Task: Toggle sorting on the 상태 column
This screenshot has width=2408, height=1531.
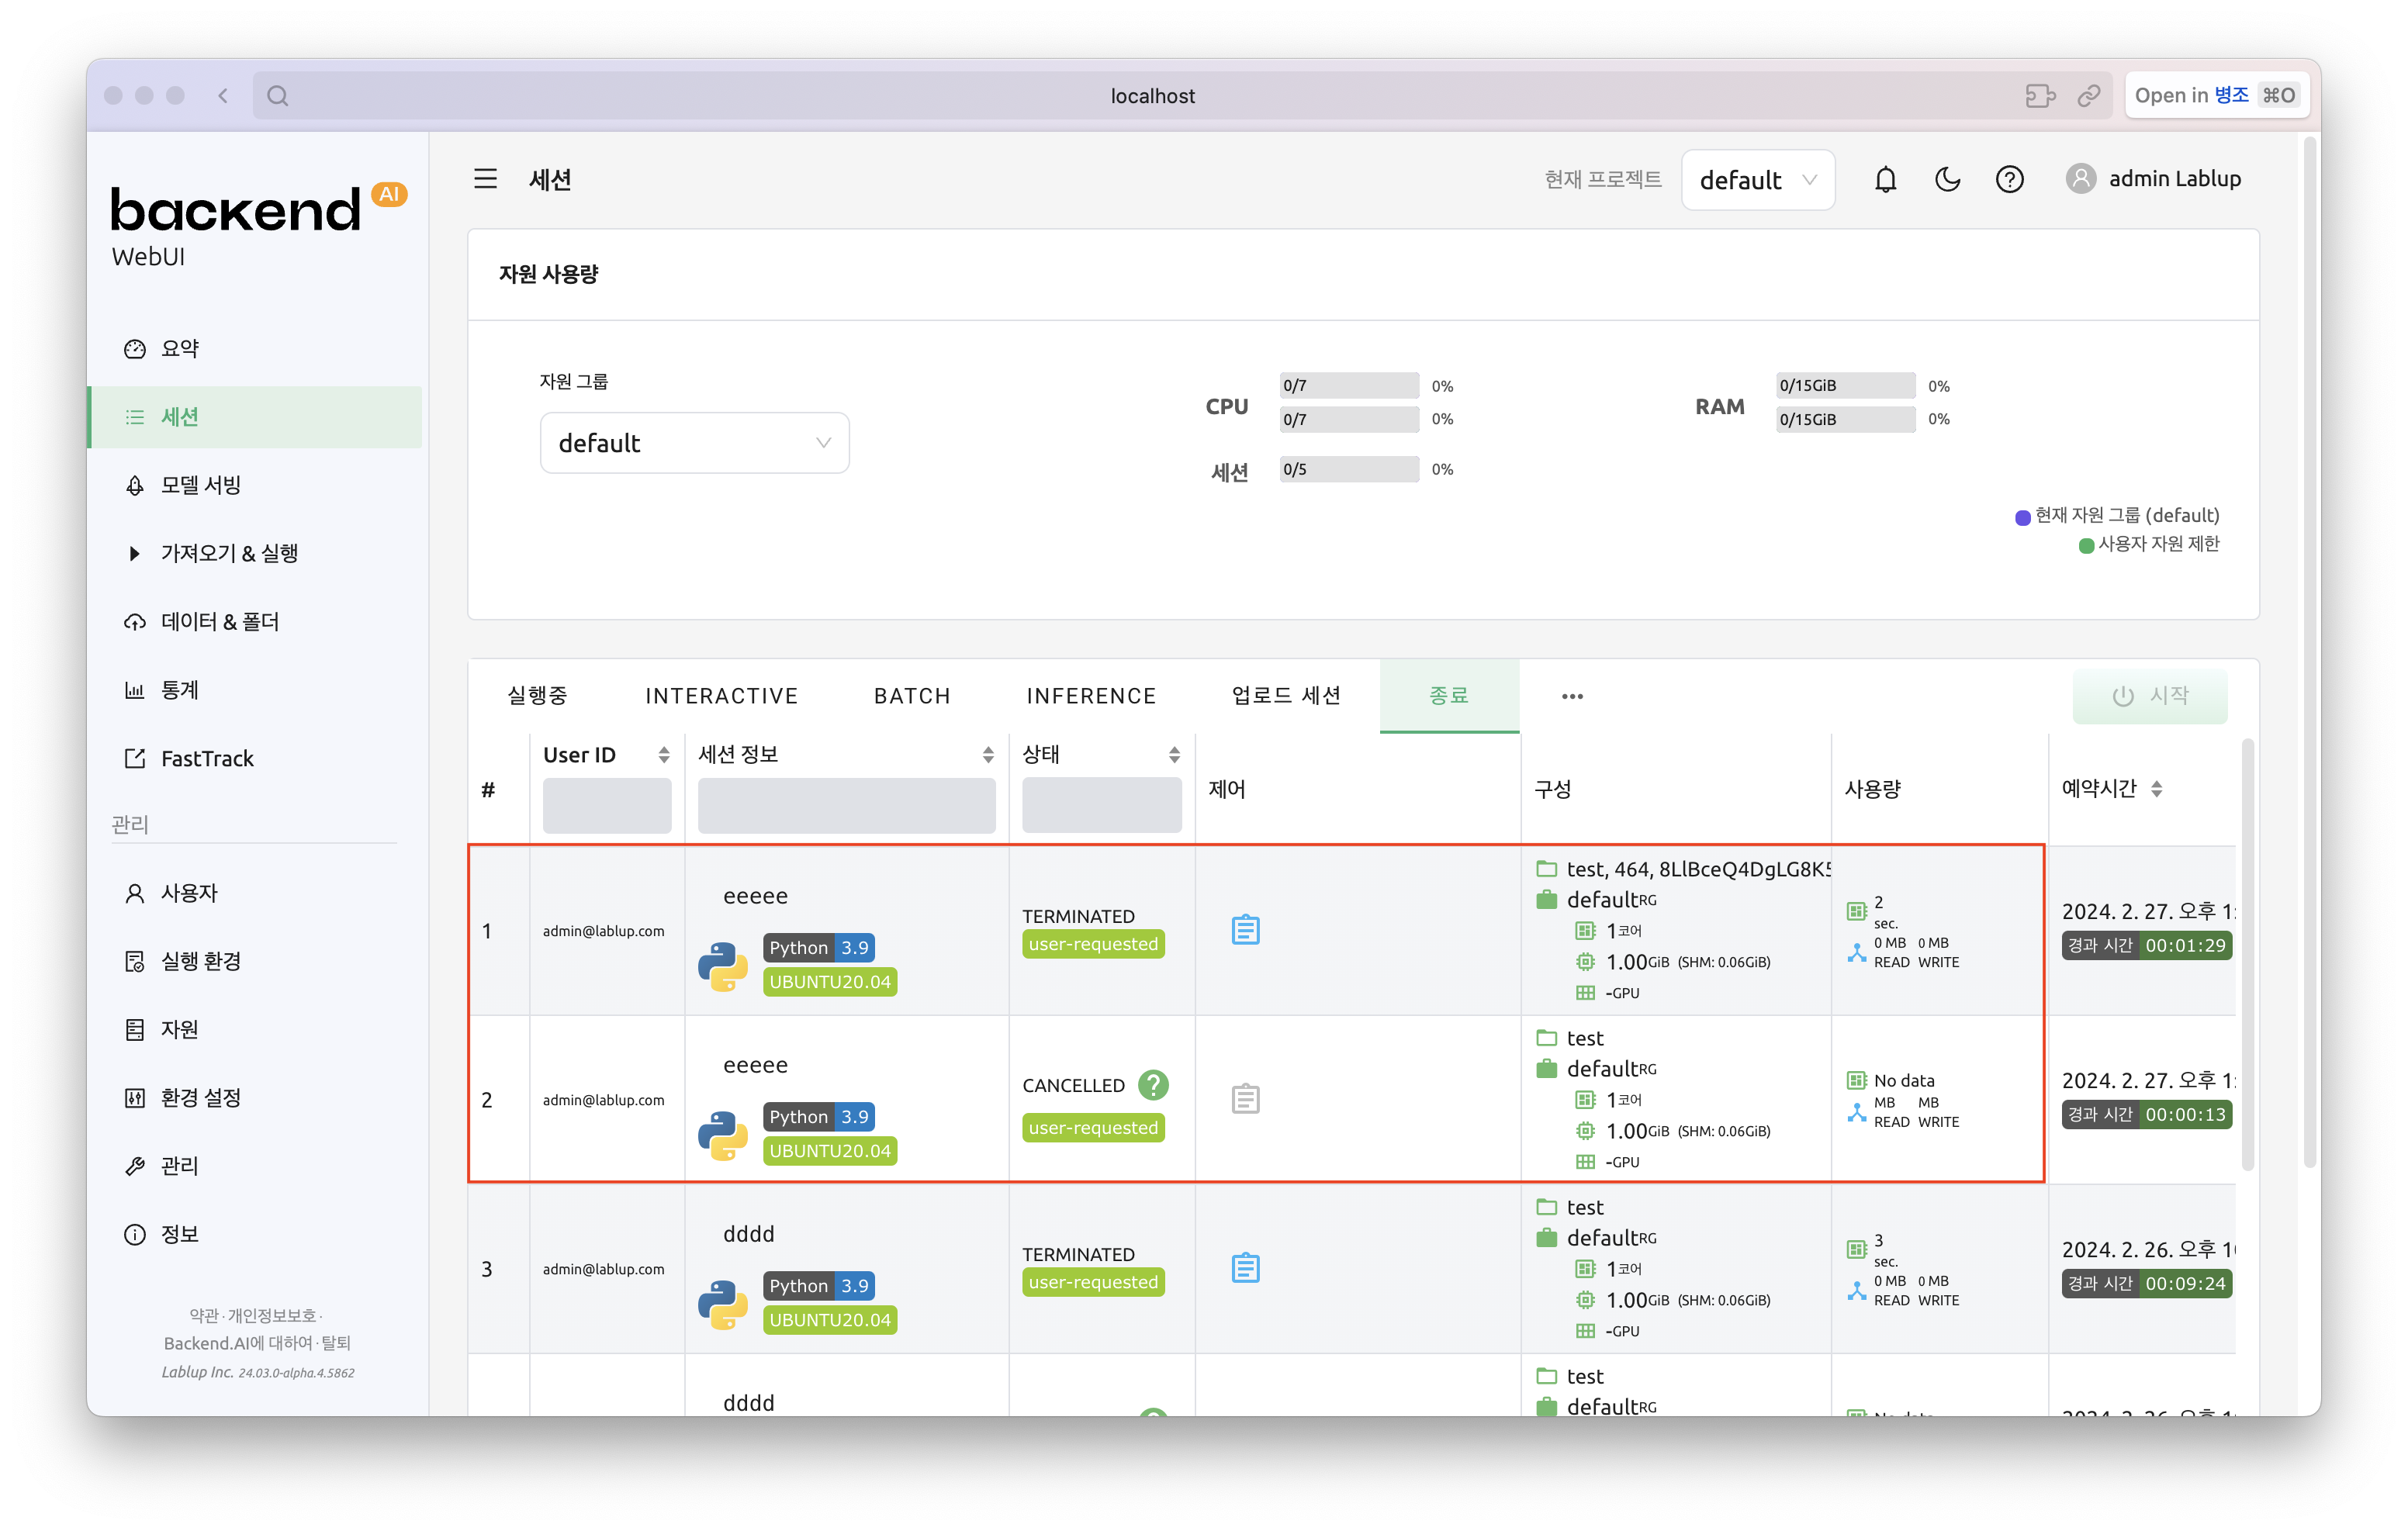Action: click(1174, 755)
